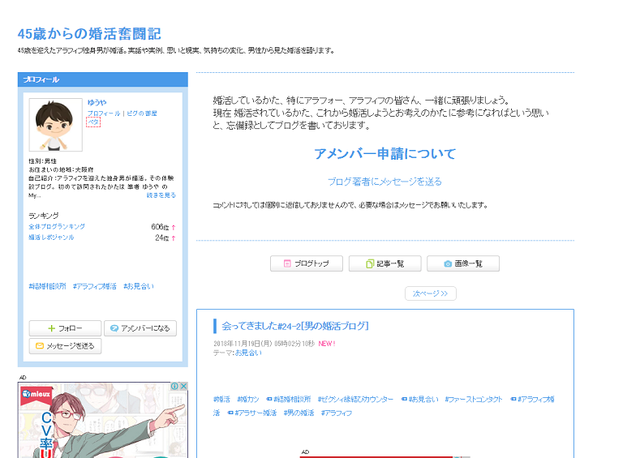Click sidebar hashtag #結婚相談所

47,286
